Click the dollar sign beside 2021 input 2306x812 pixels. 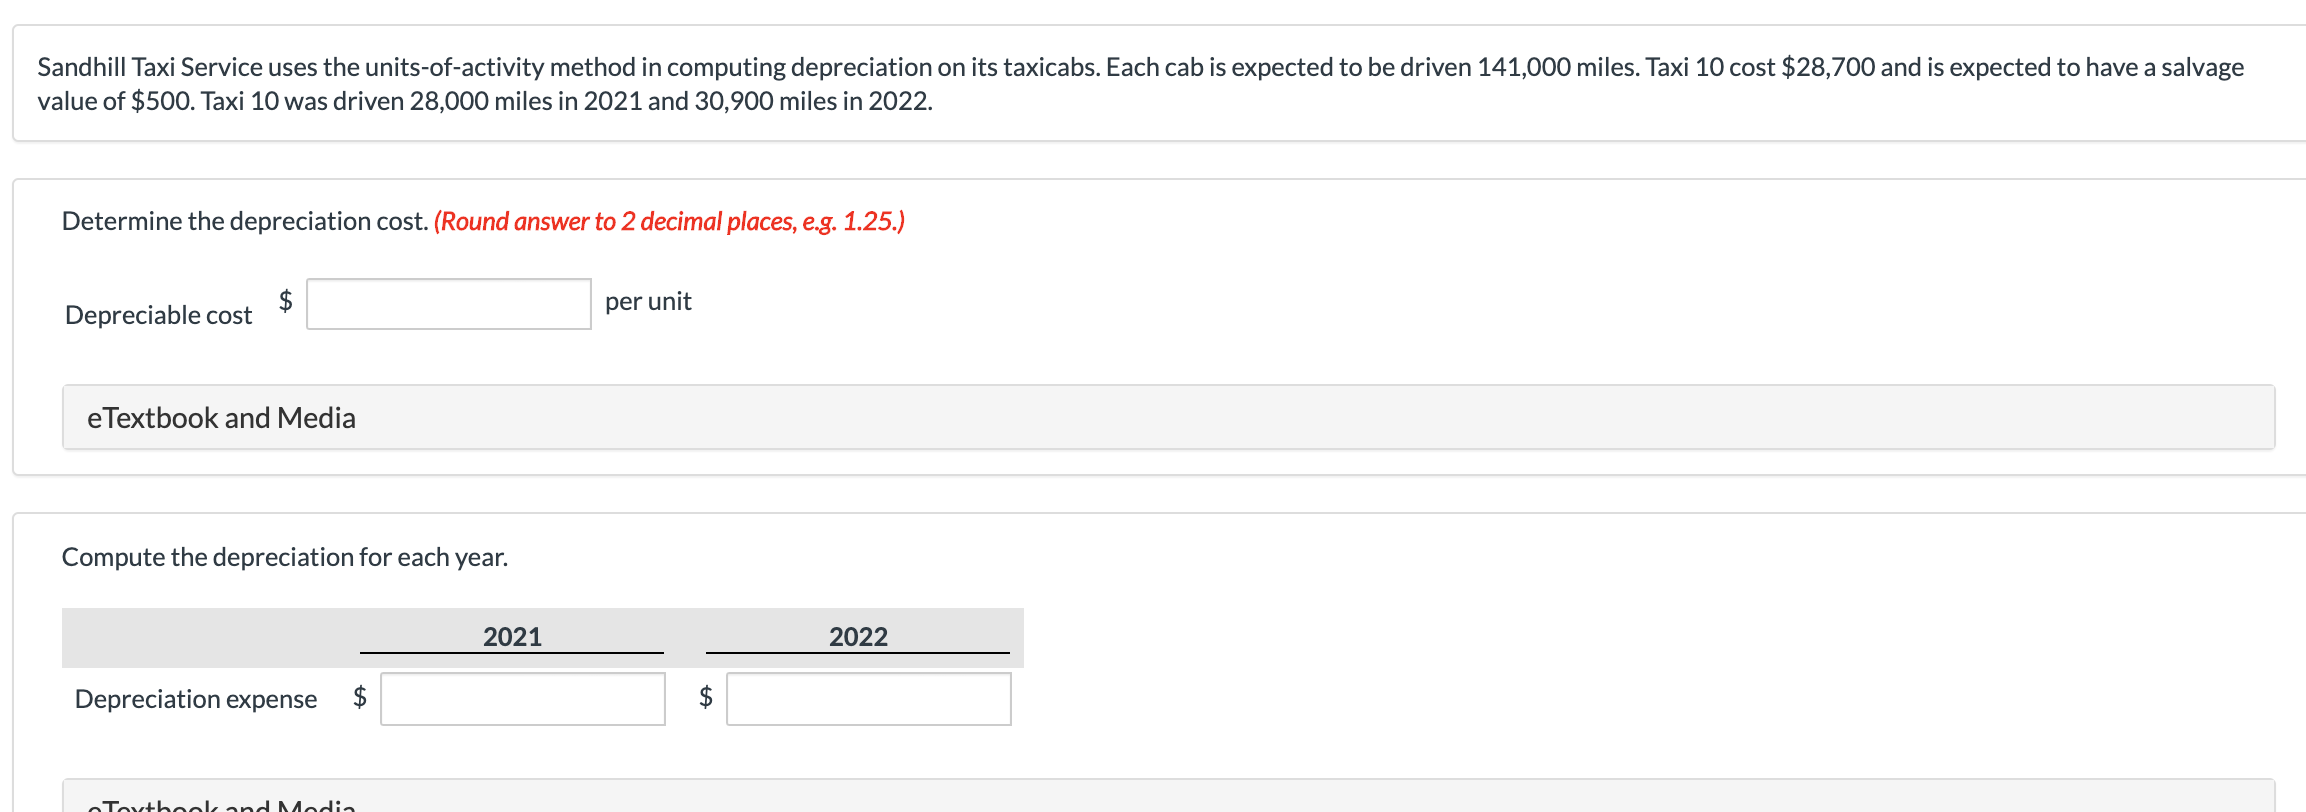coord(359,699)
